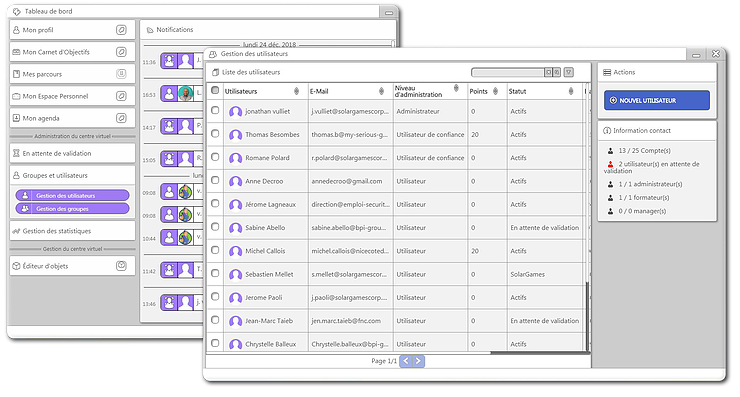This screenshot has height=397, width=740.
Task: Open filter dropdown next to search field
Action: [x=569, y=72]
